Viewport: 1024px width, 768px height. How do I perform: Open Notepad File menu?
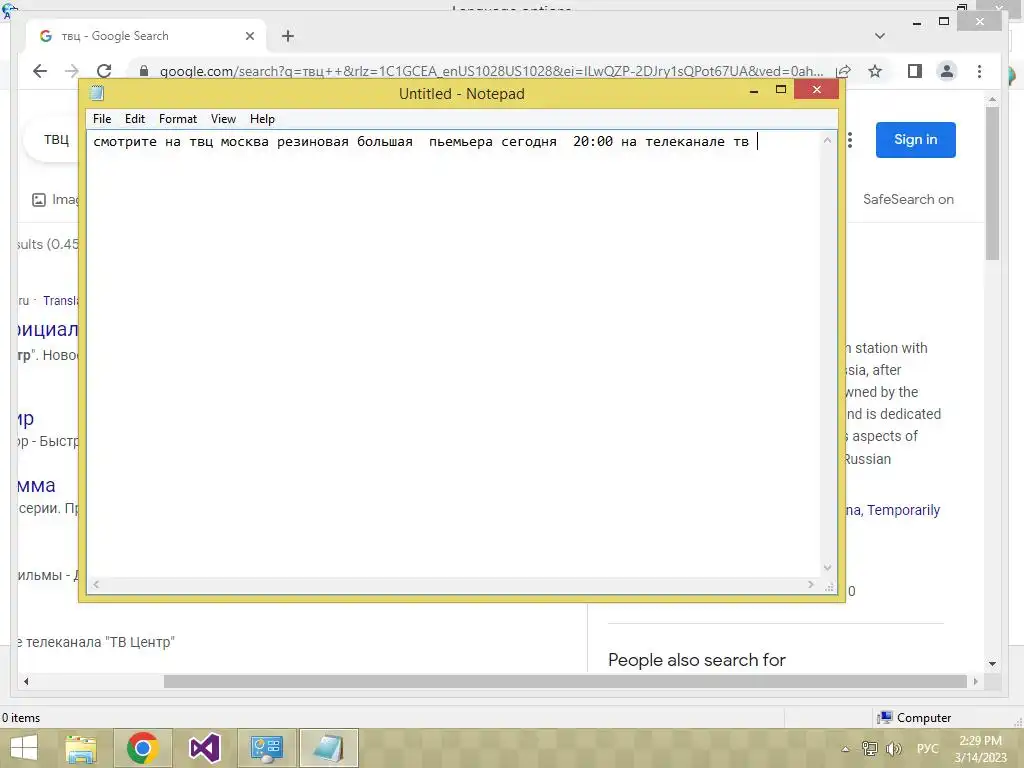102,119
